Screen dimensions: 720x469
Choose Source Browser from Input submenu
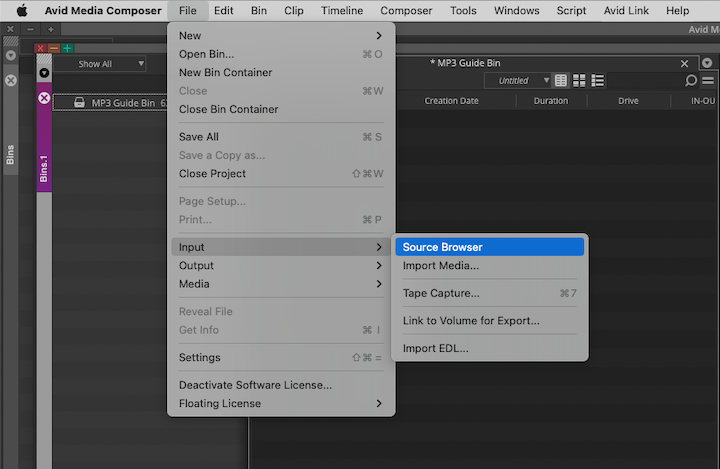pyautogui.click(x=489, y=247)
